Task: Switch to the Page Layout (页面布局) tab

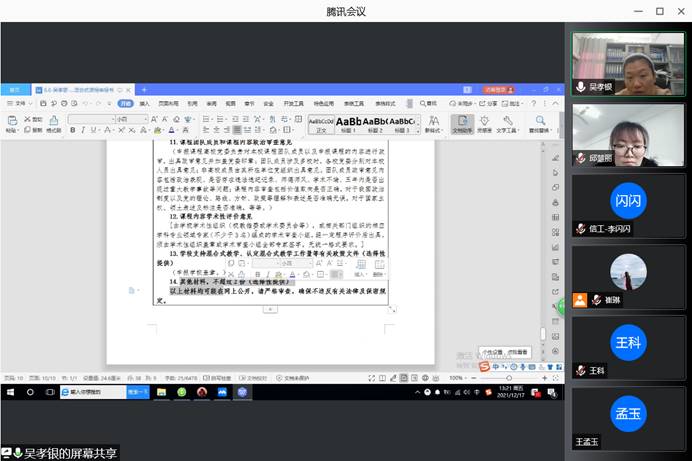Action: coord(166,102)
